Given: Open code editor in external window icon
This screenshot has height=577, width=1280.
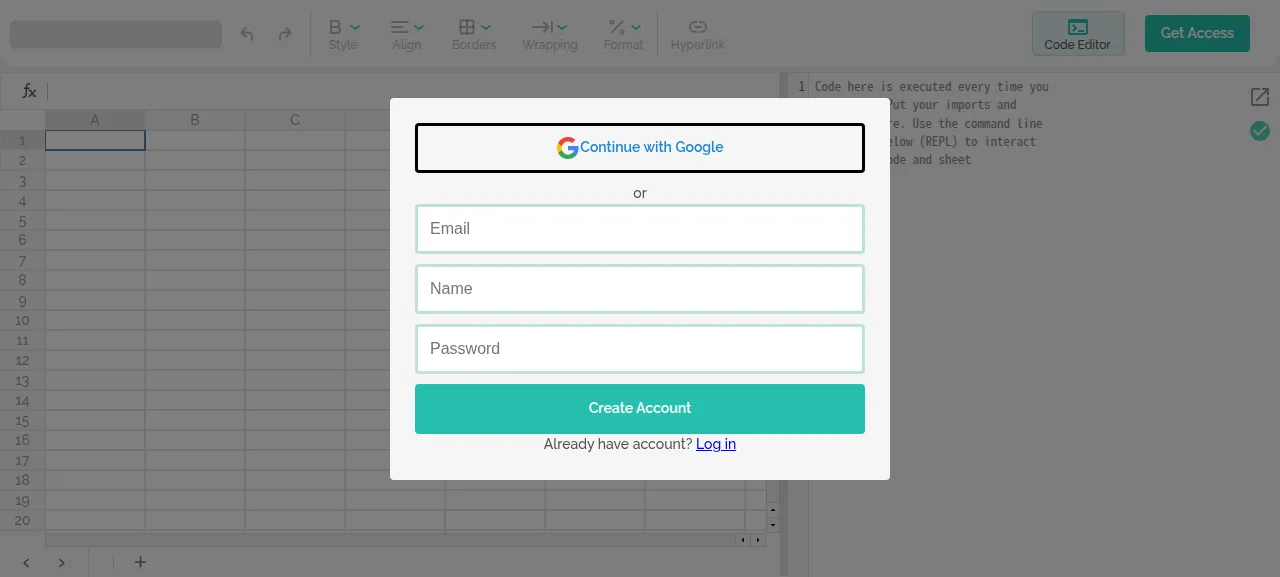Looking at the screenshot, I should pyautogui.click(x=1260, y=97).
